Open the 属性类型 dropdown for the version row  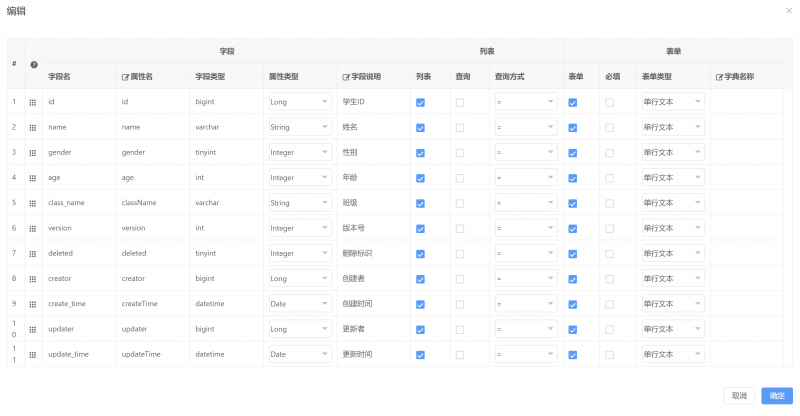(300, 228)
